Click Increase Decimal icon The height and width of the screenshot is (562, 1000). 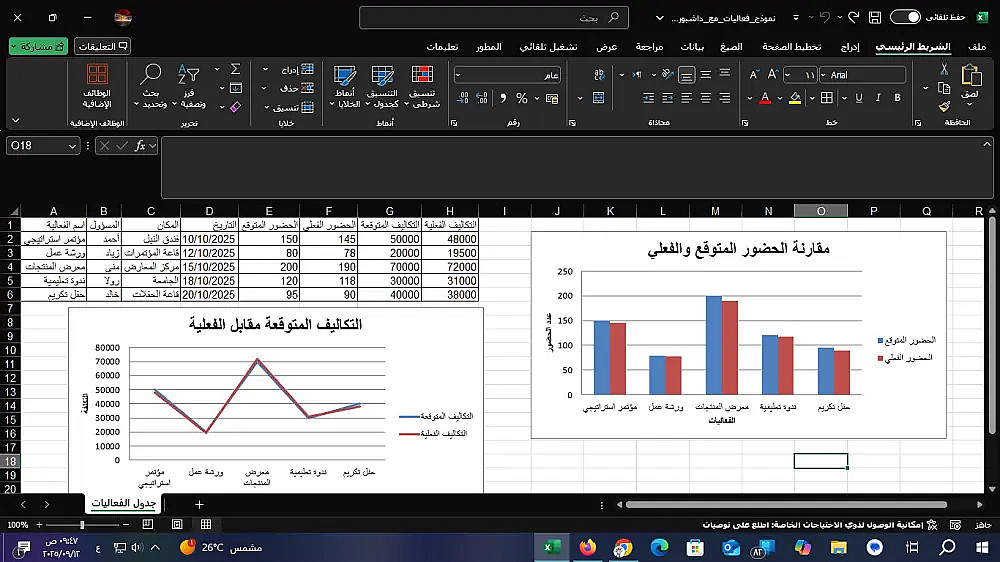point(482,98)
